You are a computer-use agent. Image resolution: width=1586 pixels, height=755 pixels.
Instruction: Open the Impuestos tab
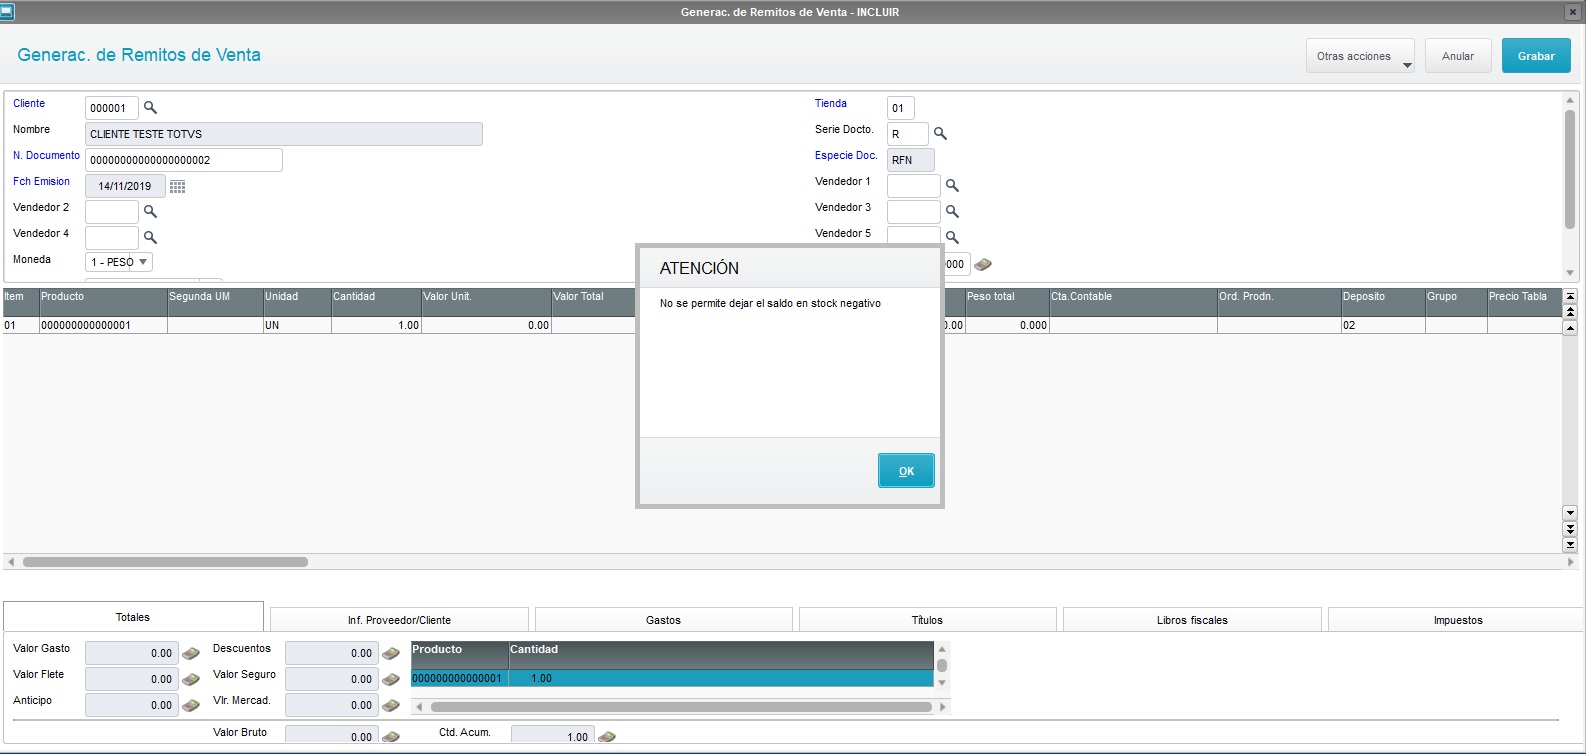(x=1458, y=620)
